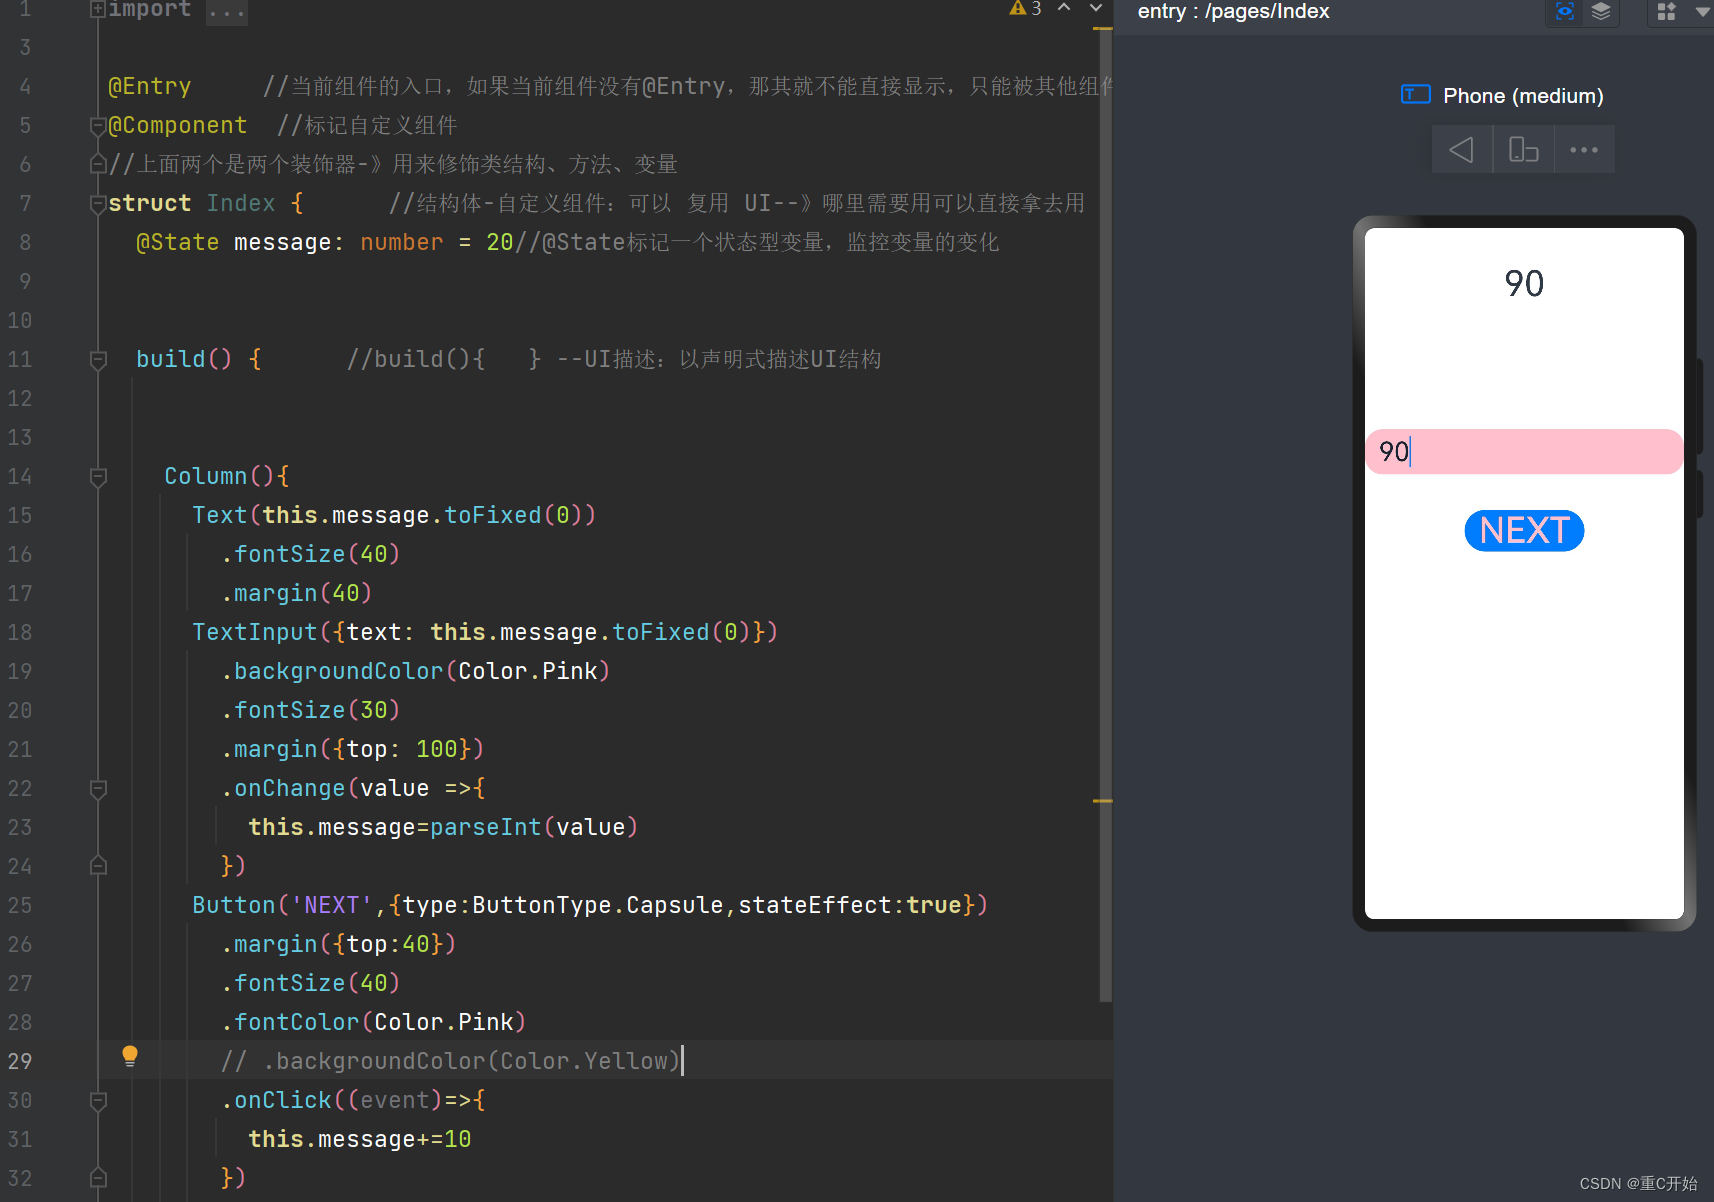
Task: Select the eye preview inspector icon
Action: click(1565, 12)
